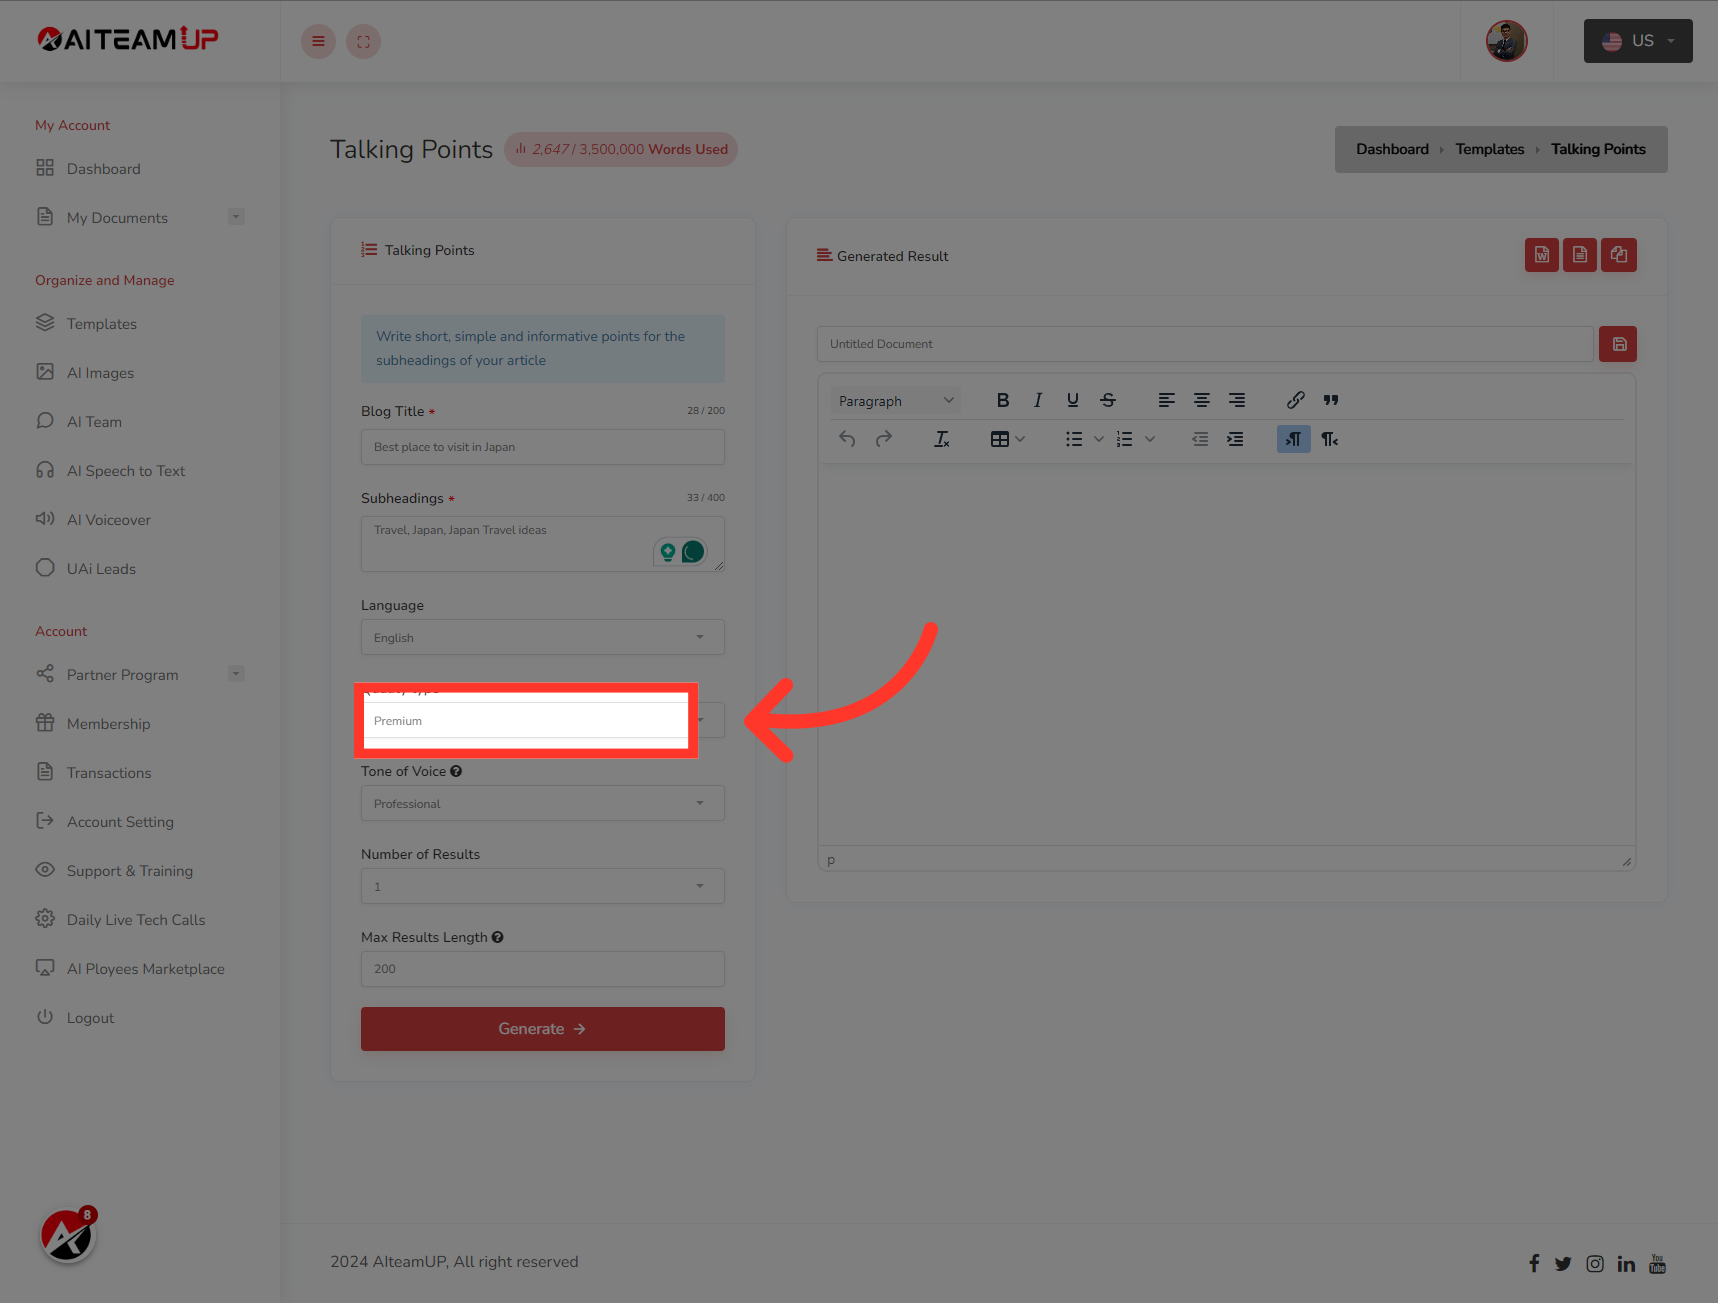1718x1303 pixels.
Task: Undo the last edit in the editor
Action: (x=847, y=438)
